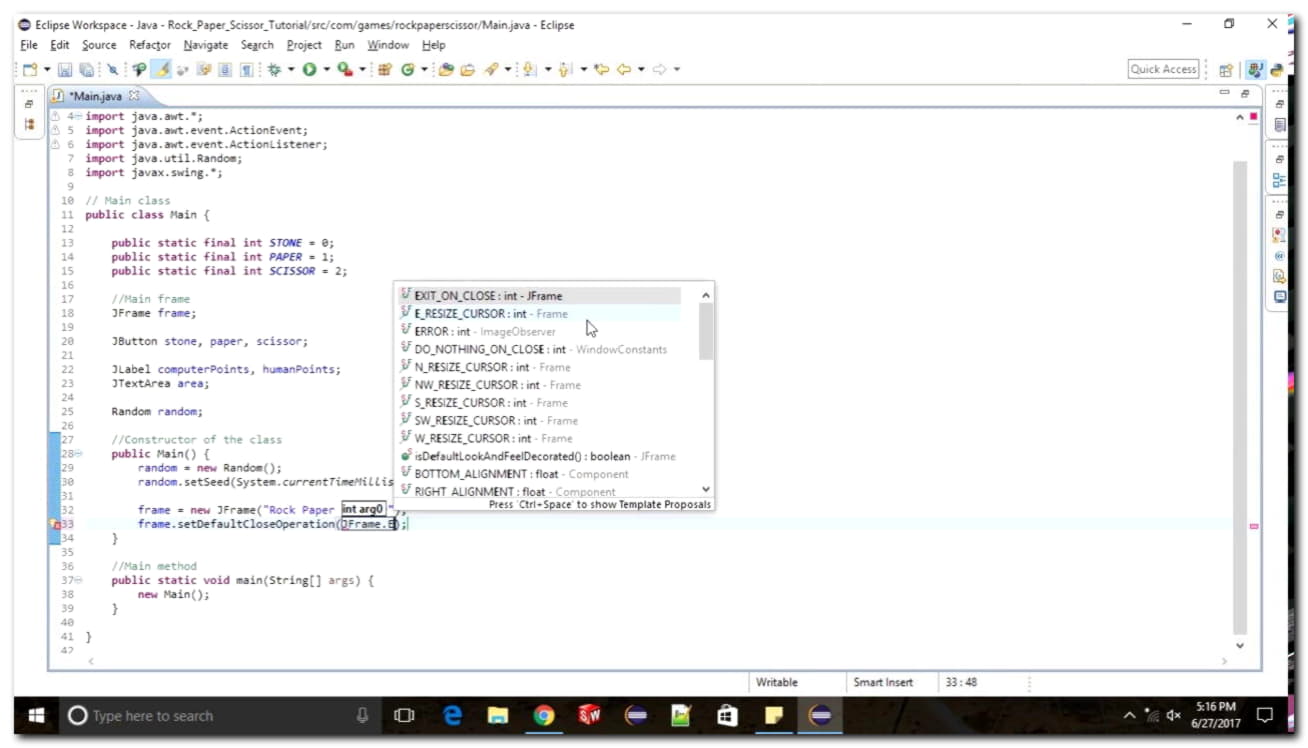
Task: Collapse the Main constructor fold on line 28
Action: 78,454
